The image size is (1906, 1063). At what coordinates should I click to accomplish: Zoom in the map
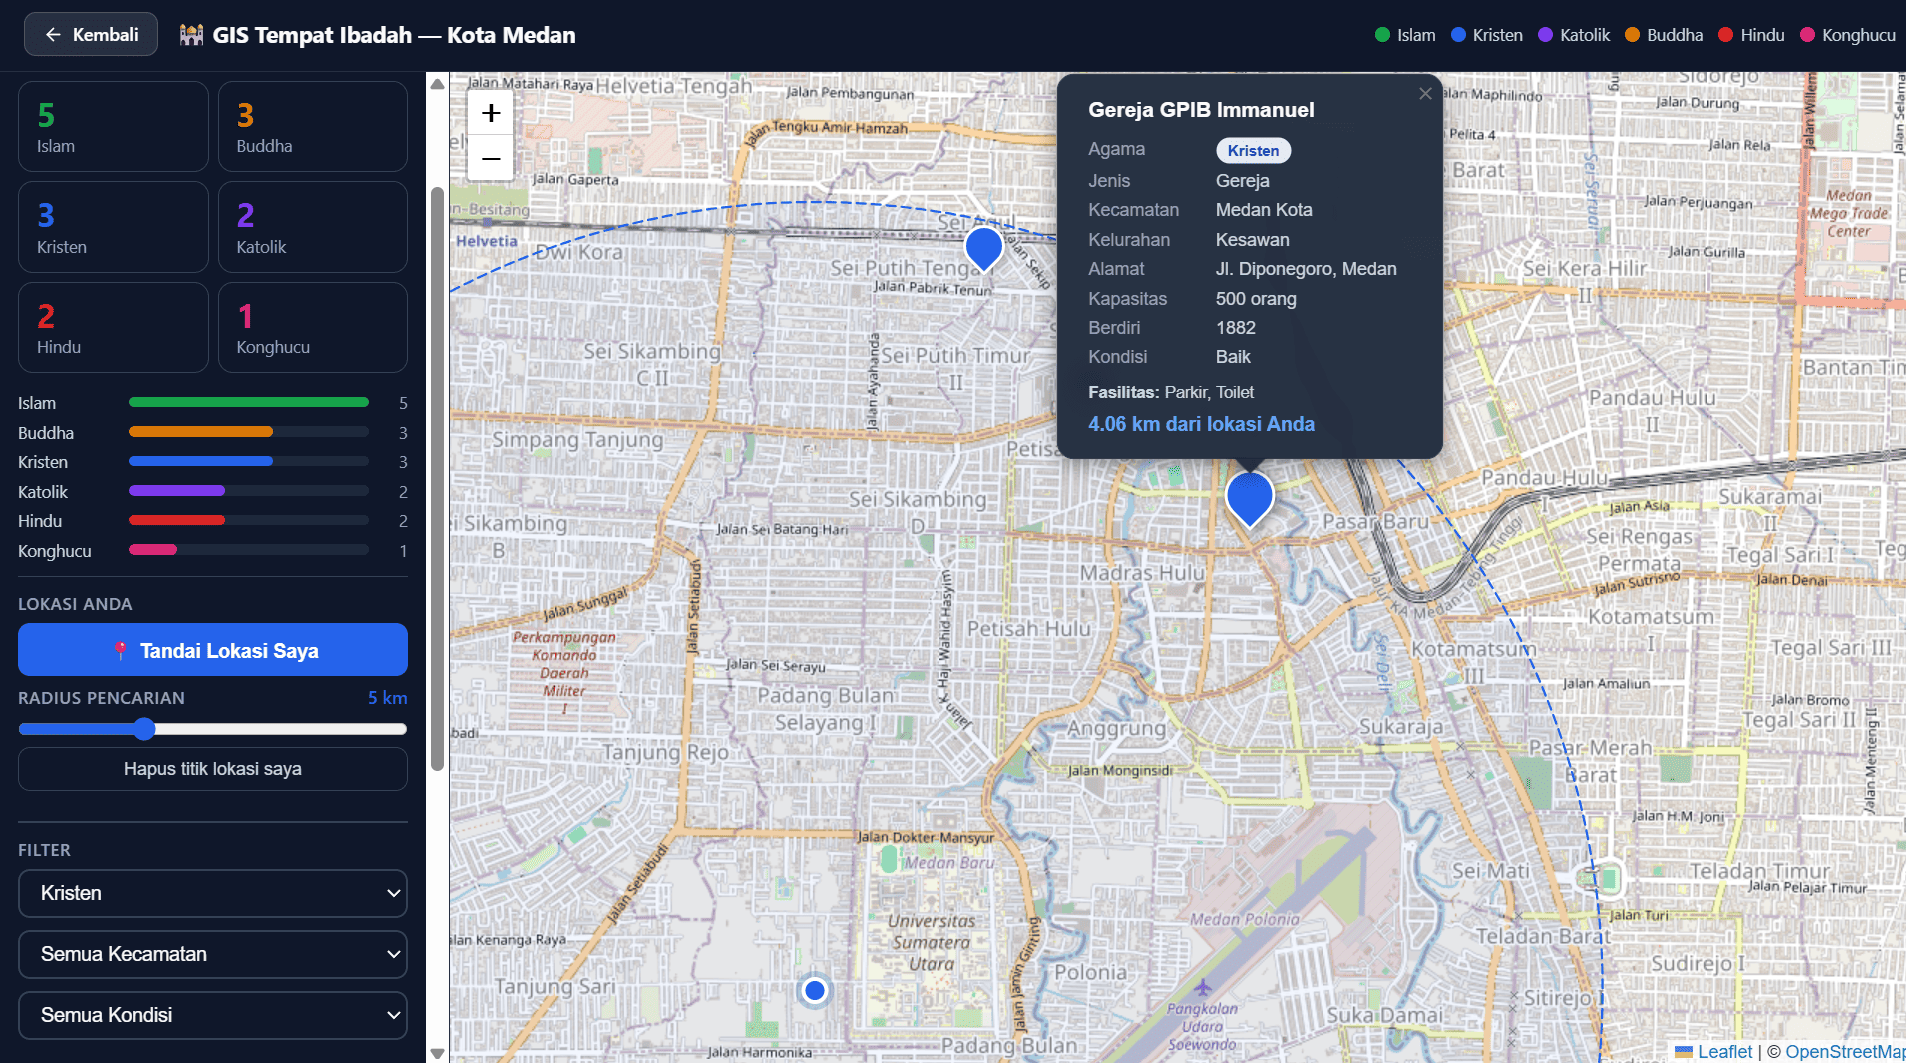coord(491,113)
